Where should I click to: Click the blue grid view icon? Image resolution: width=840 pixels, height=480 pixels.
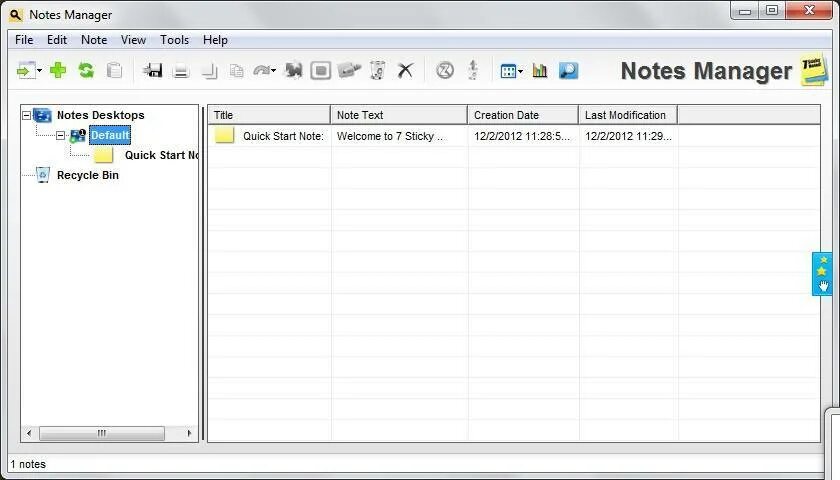point(508,71)
